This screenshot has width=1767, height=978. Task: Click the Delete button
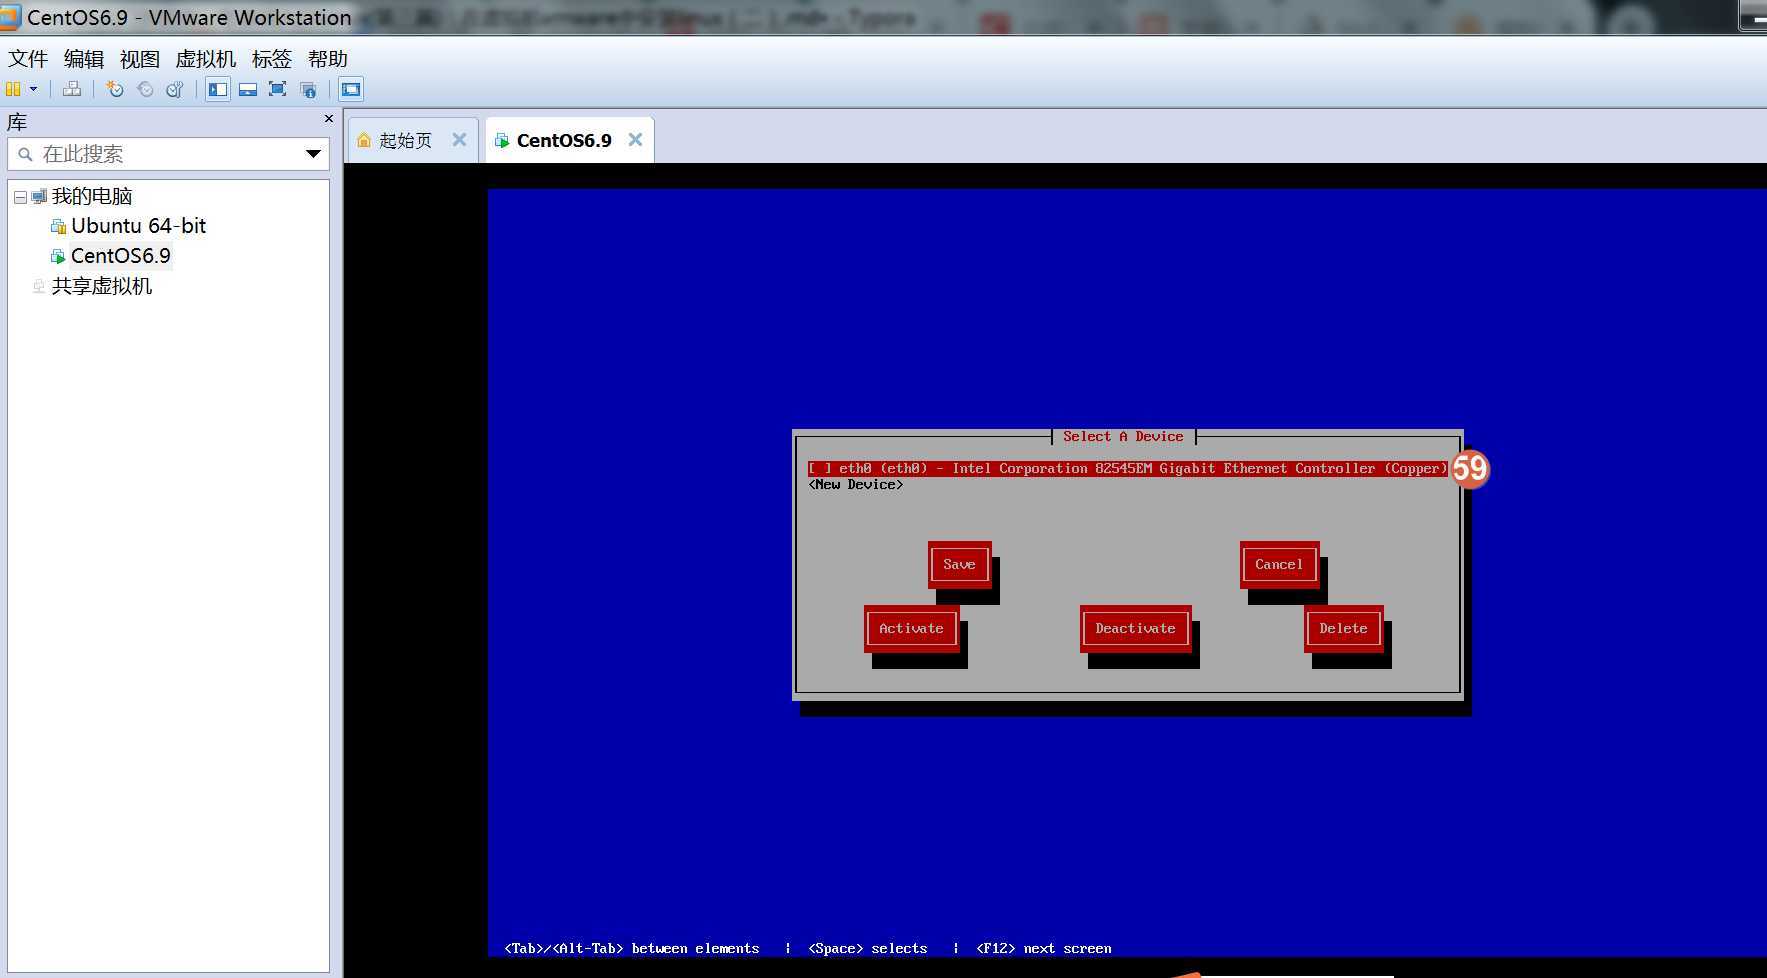point(1343,628)
